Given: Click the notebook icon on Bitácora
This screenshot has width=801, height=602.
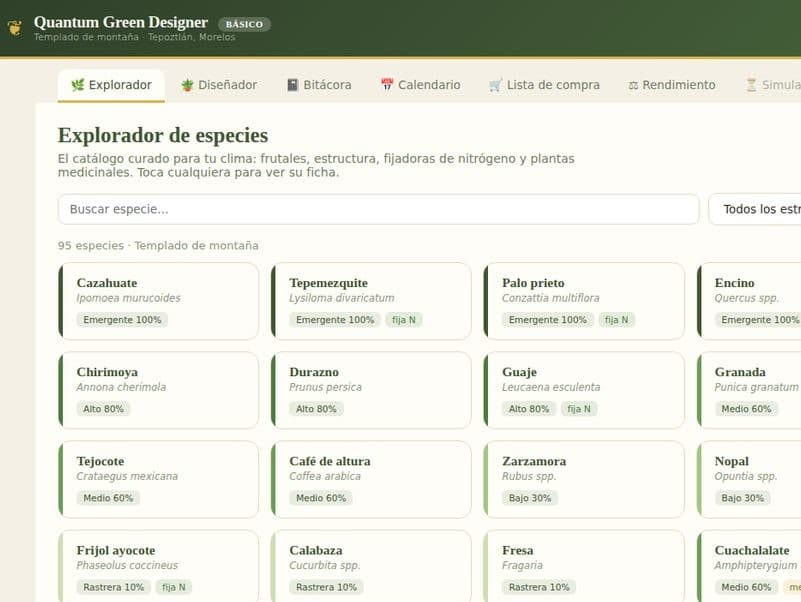Looking at the screenshot, I should tap(292, 85).
